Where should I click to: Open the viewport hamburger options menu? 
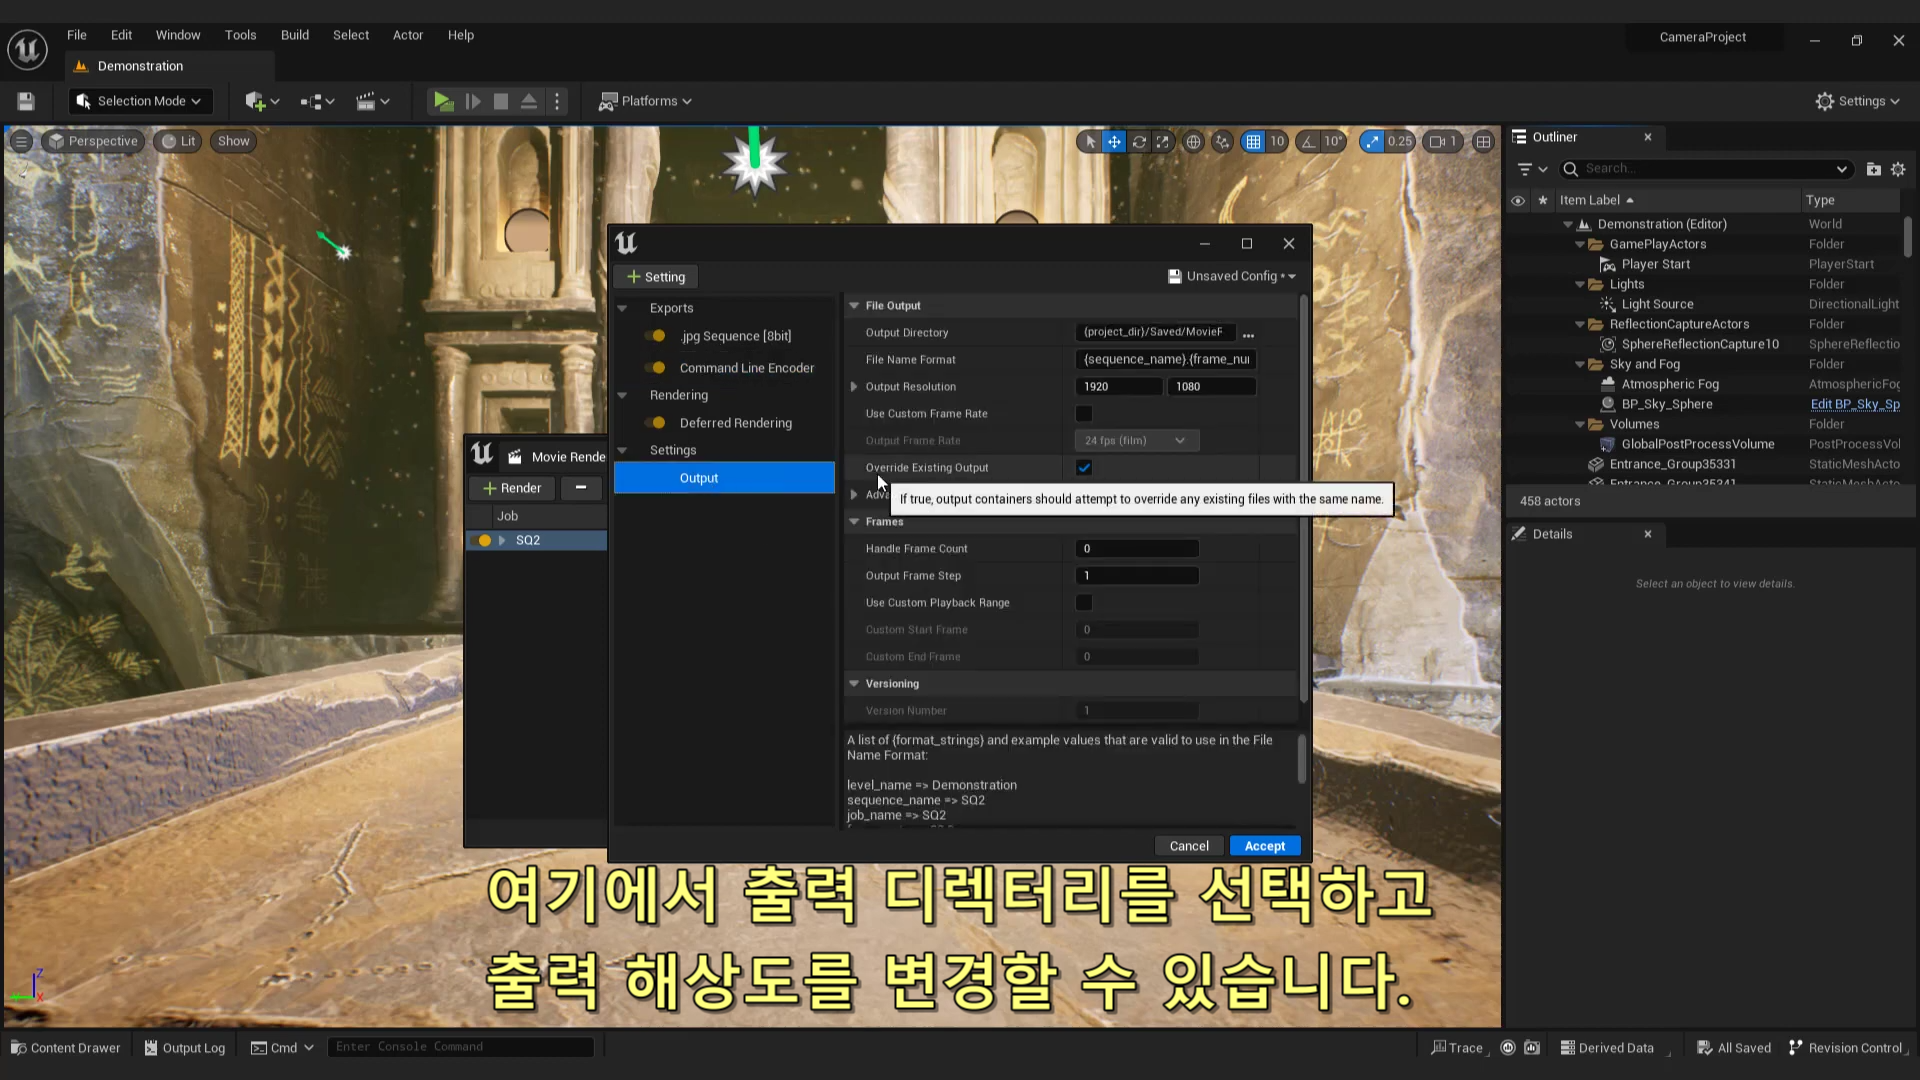(x=21, y=141)
